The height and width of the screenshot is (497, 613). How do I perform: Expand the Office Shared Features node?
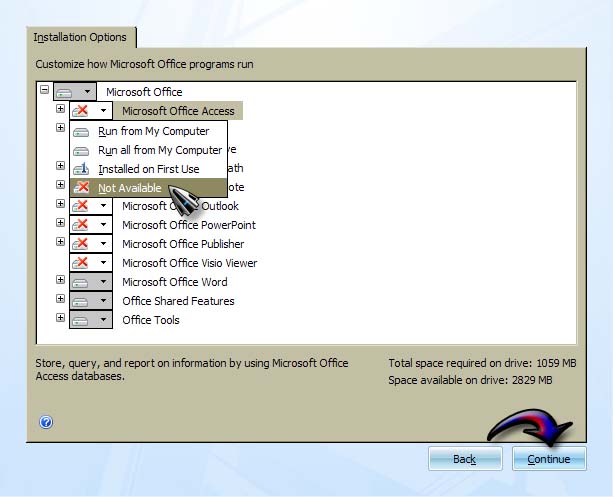[60, 299]
